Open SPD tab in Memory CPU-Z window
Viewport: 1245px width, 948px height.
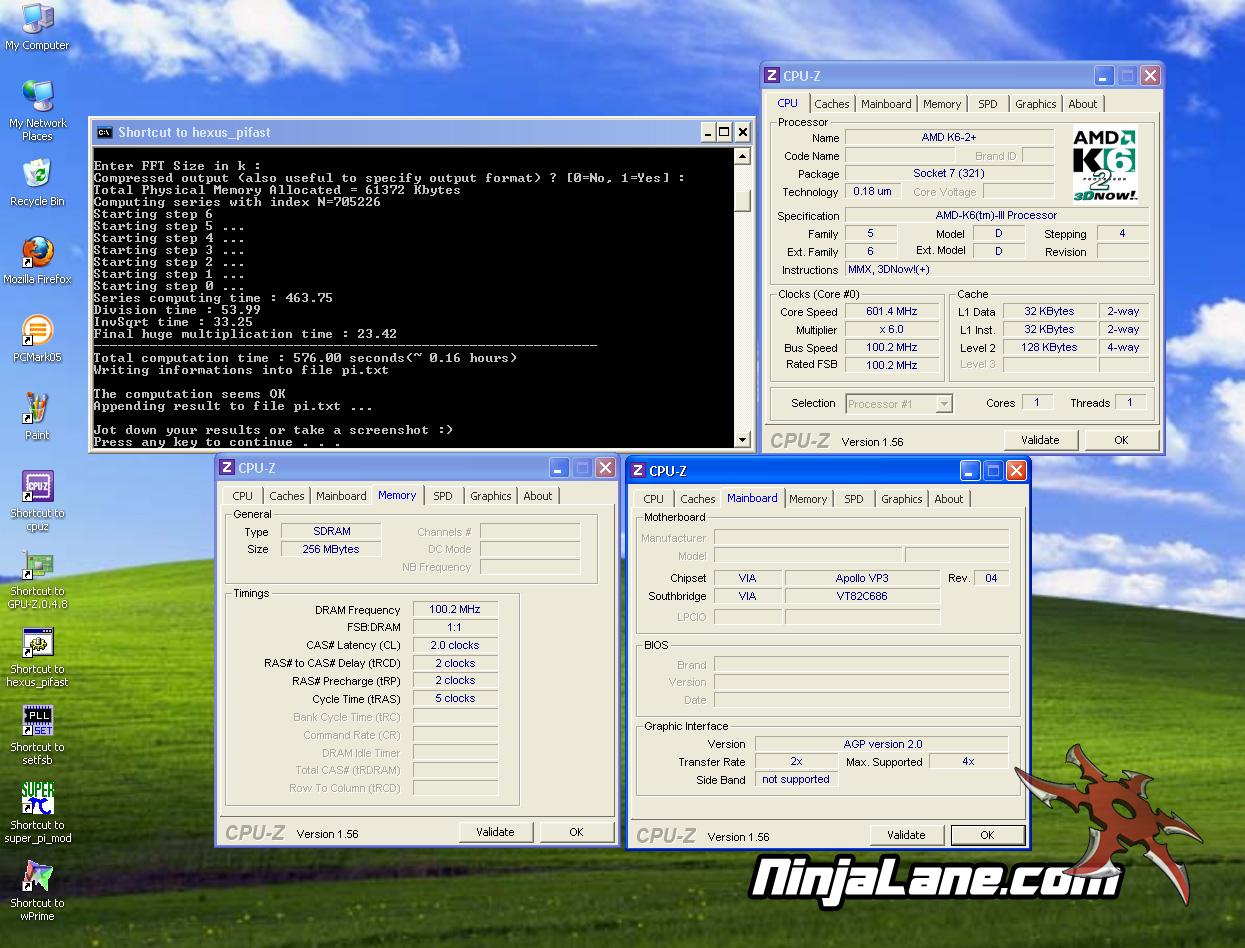[x=443, y=496]
